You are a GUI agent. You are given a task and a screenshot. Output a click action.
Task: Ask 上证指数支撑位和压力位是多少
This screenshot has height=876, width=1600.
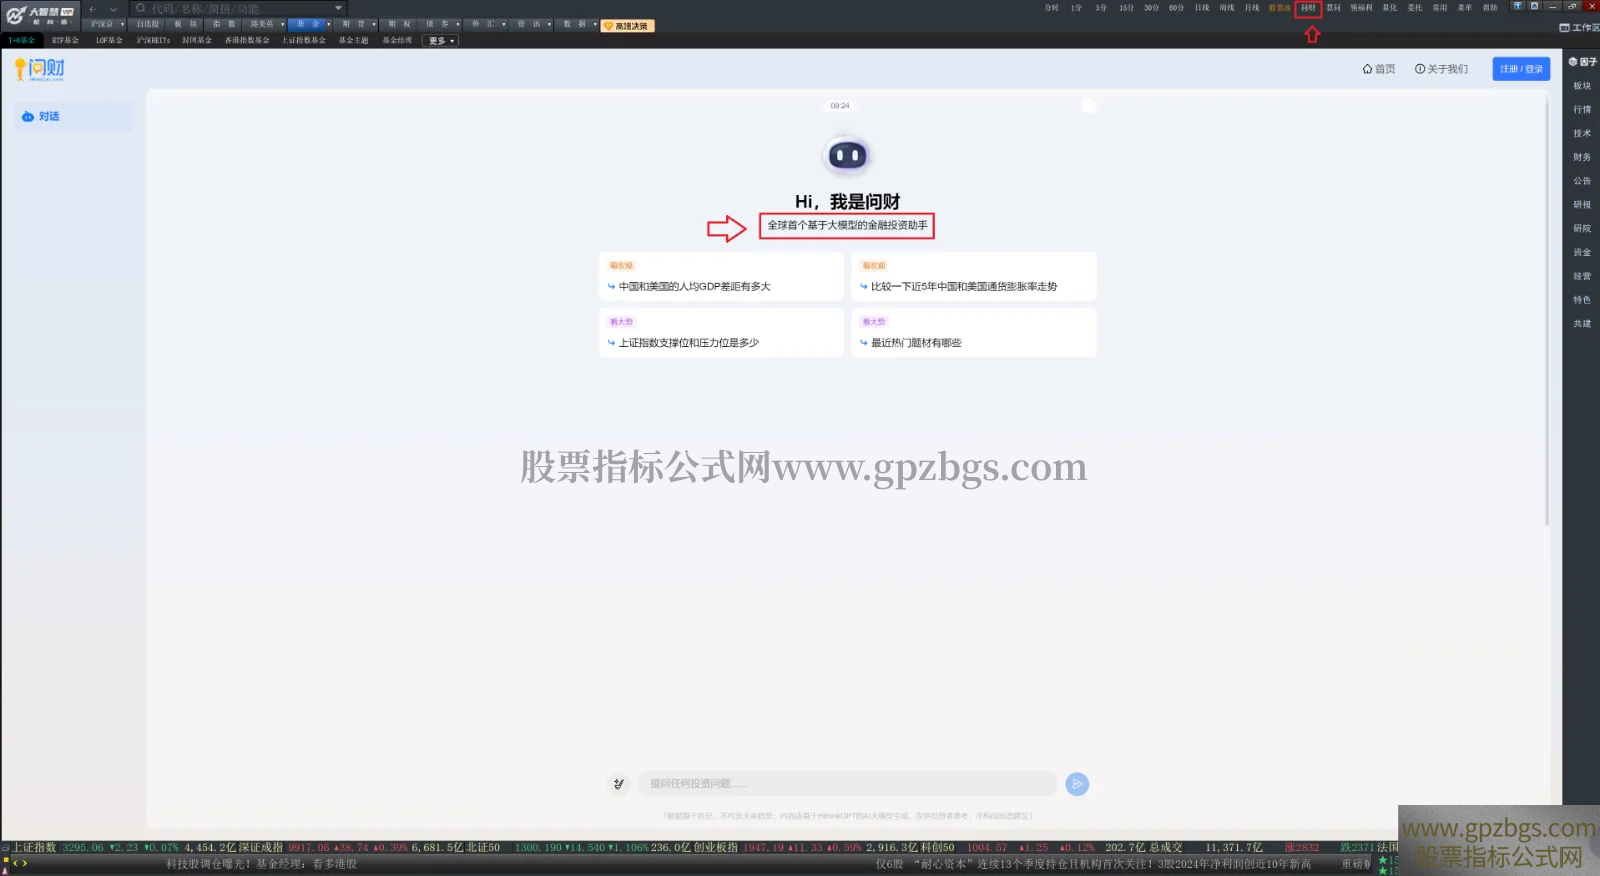[721, 332]
